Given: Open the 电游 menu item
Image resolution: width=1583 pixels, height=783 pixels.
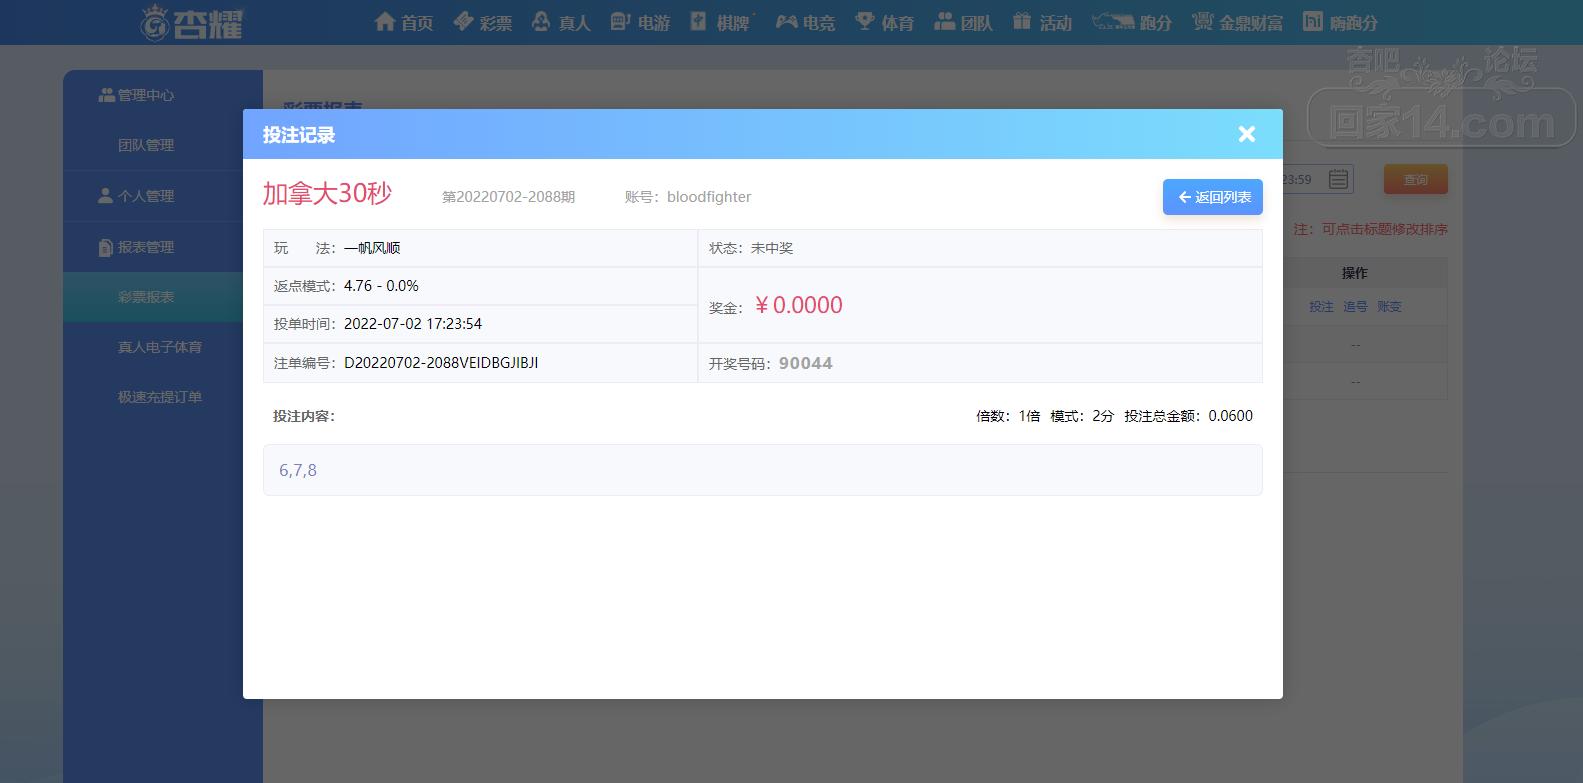Looking at the screenshot, I should coord(640,22).
